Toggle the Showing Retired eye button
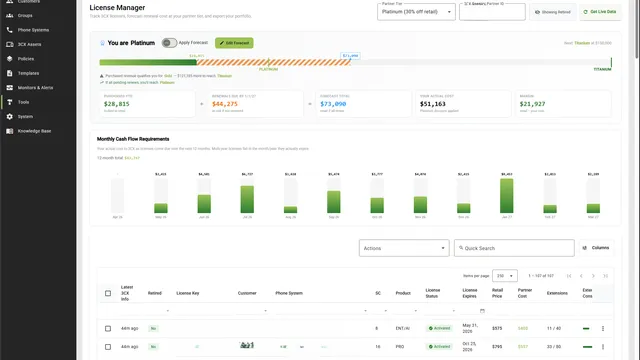 (x=553, y=12)
